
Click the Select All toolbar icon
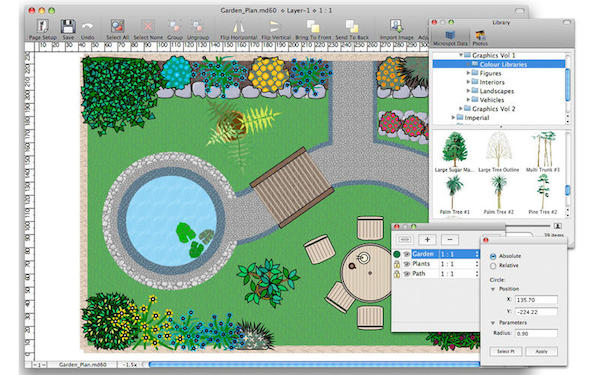[117, 26]
